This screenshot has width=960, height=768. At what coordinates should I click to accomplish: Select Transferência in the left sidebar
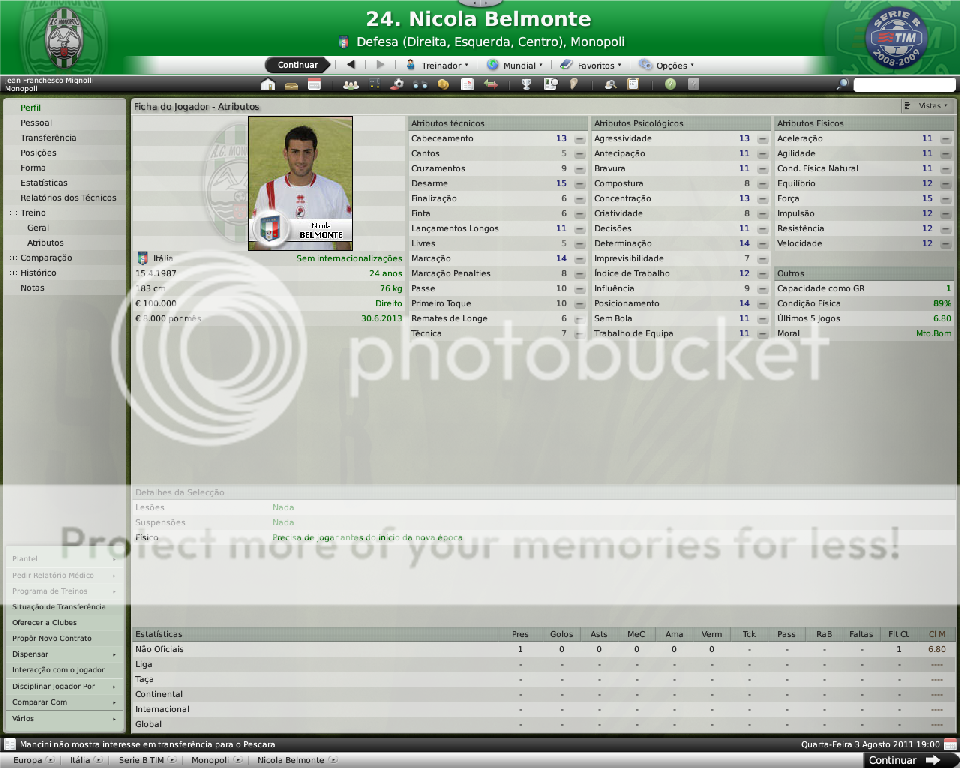(x=48, y=138)
